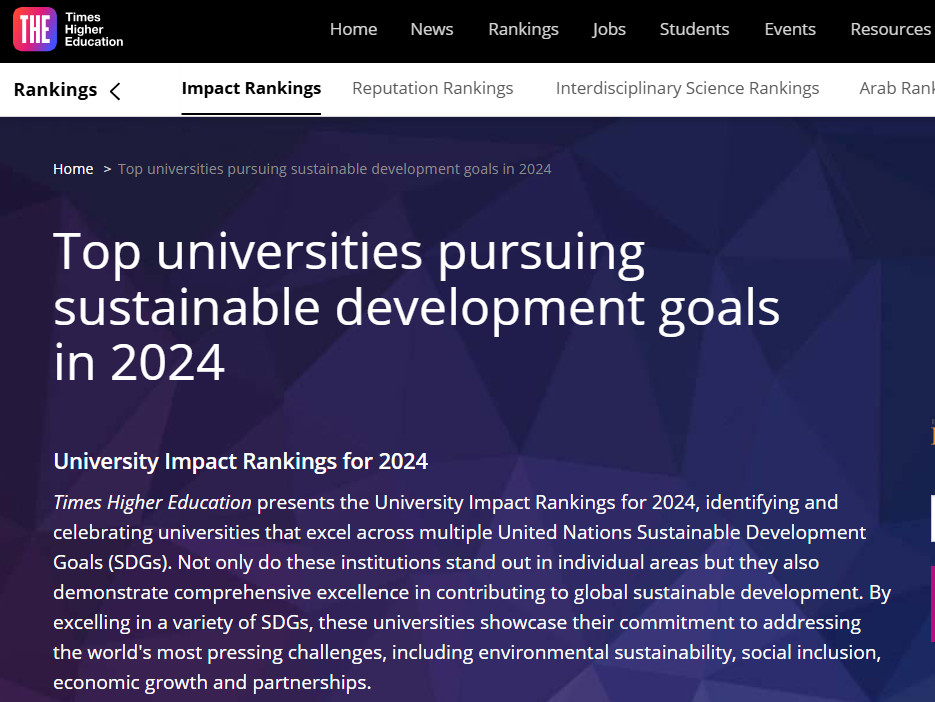Open the Jobs menu item
Screen dimensions: 935x702
pyautogui.click(x=609, y=29)
